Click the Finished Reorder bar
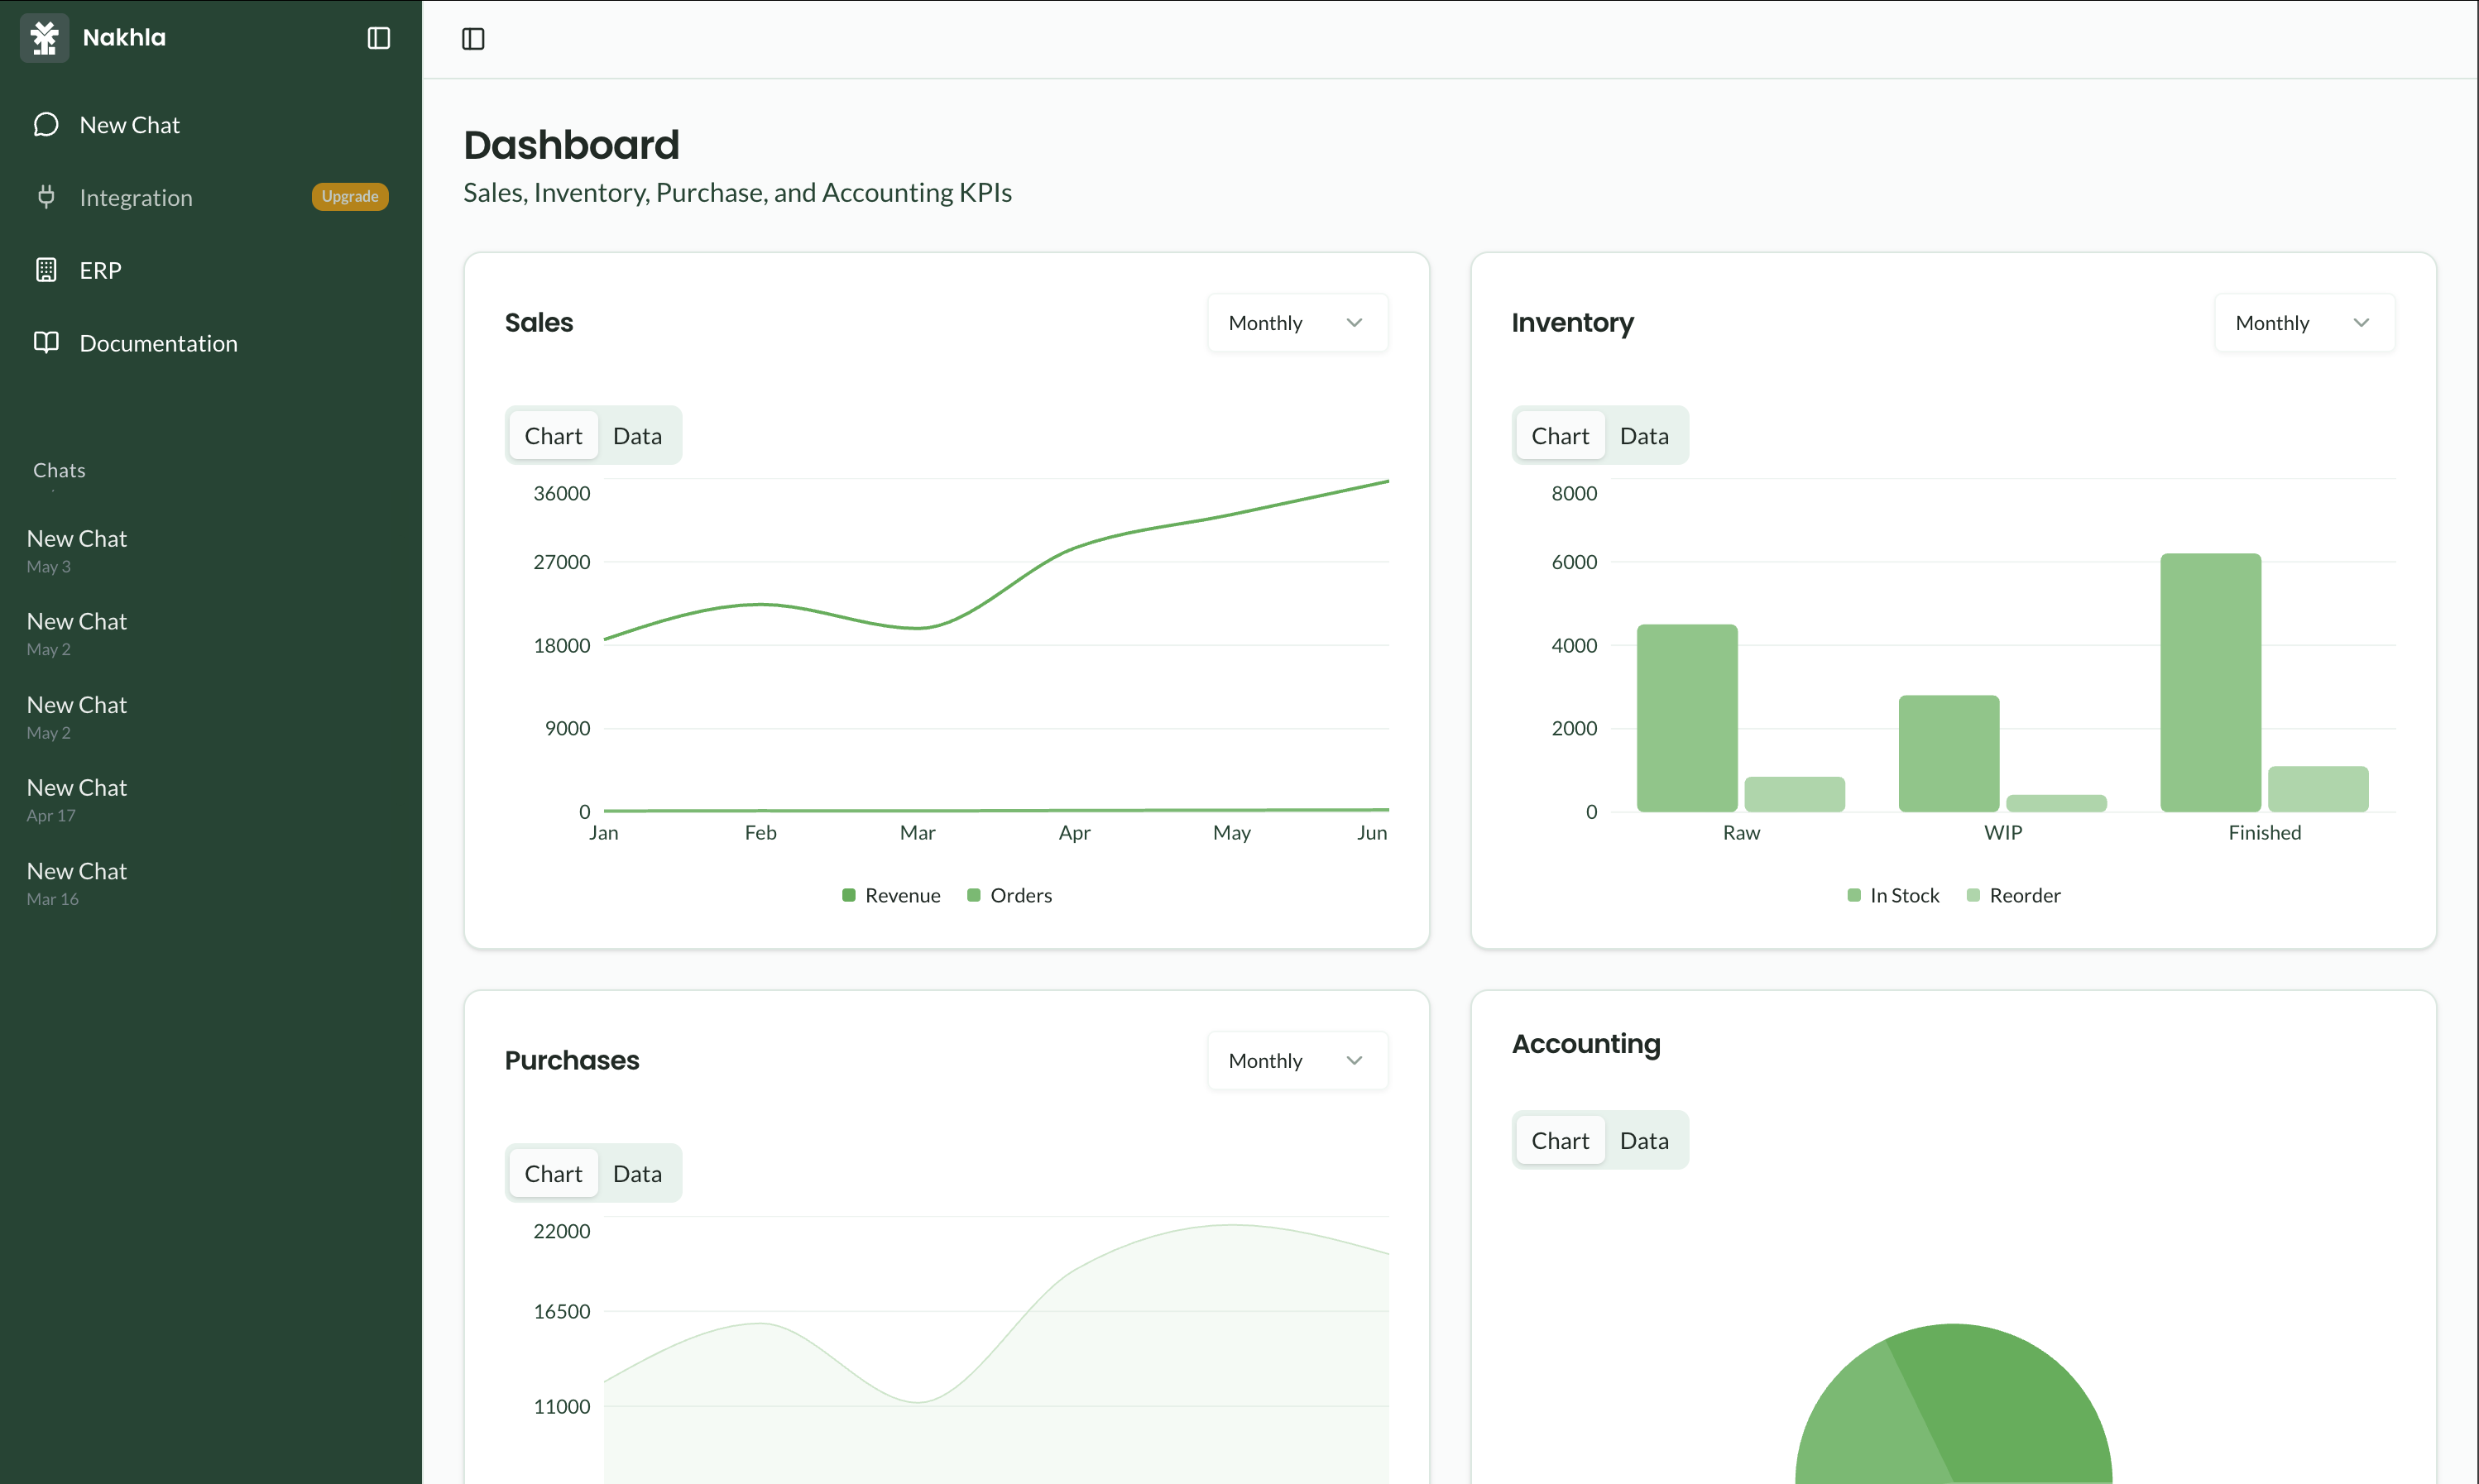Image resolution: width=2479 pixels, height=1484 pixels. (2318, 789)
